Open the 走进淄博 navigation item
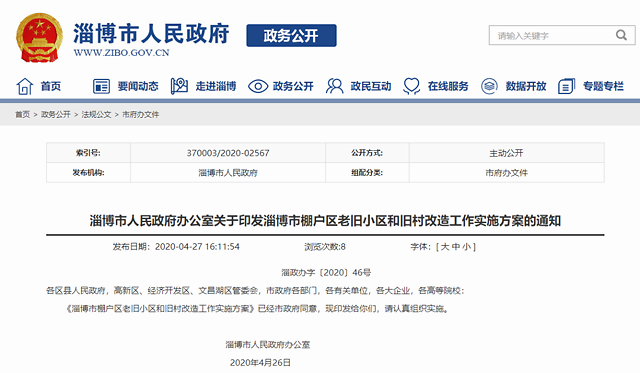 coord(216,86)
